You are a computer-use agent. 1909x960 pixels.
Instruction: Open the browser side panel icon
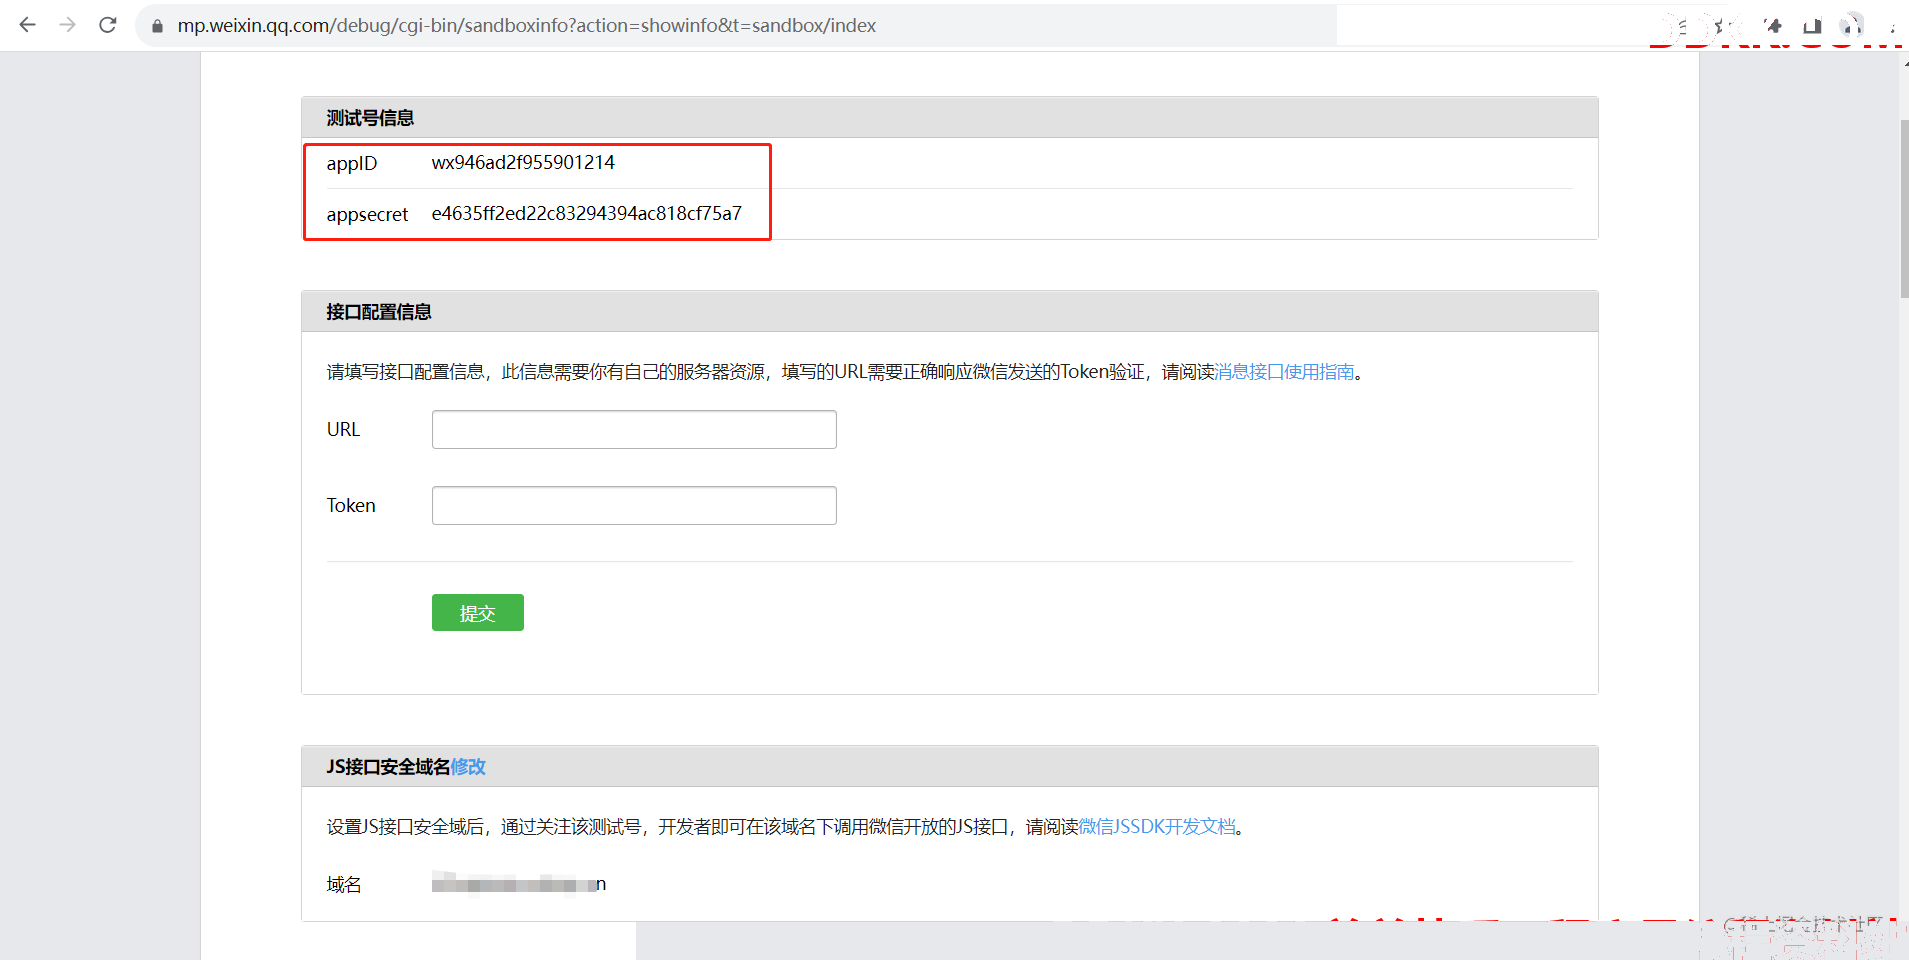[x=1812, y=26]
